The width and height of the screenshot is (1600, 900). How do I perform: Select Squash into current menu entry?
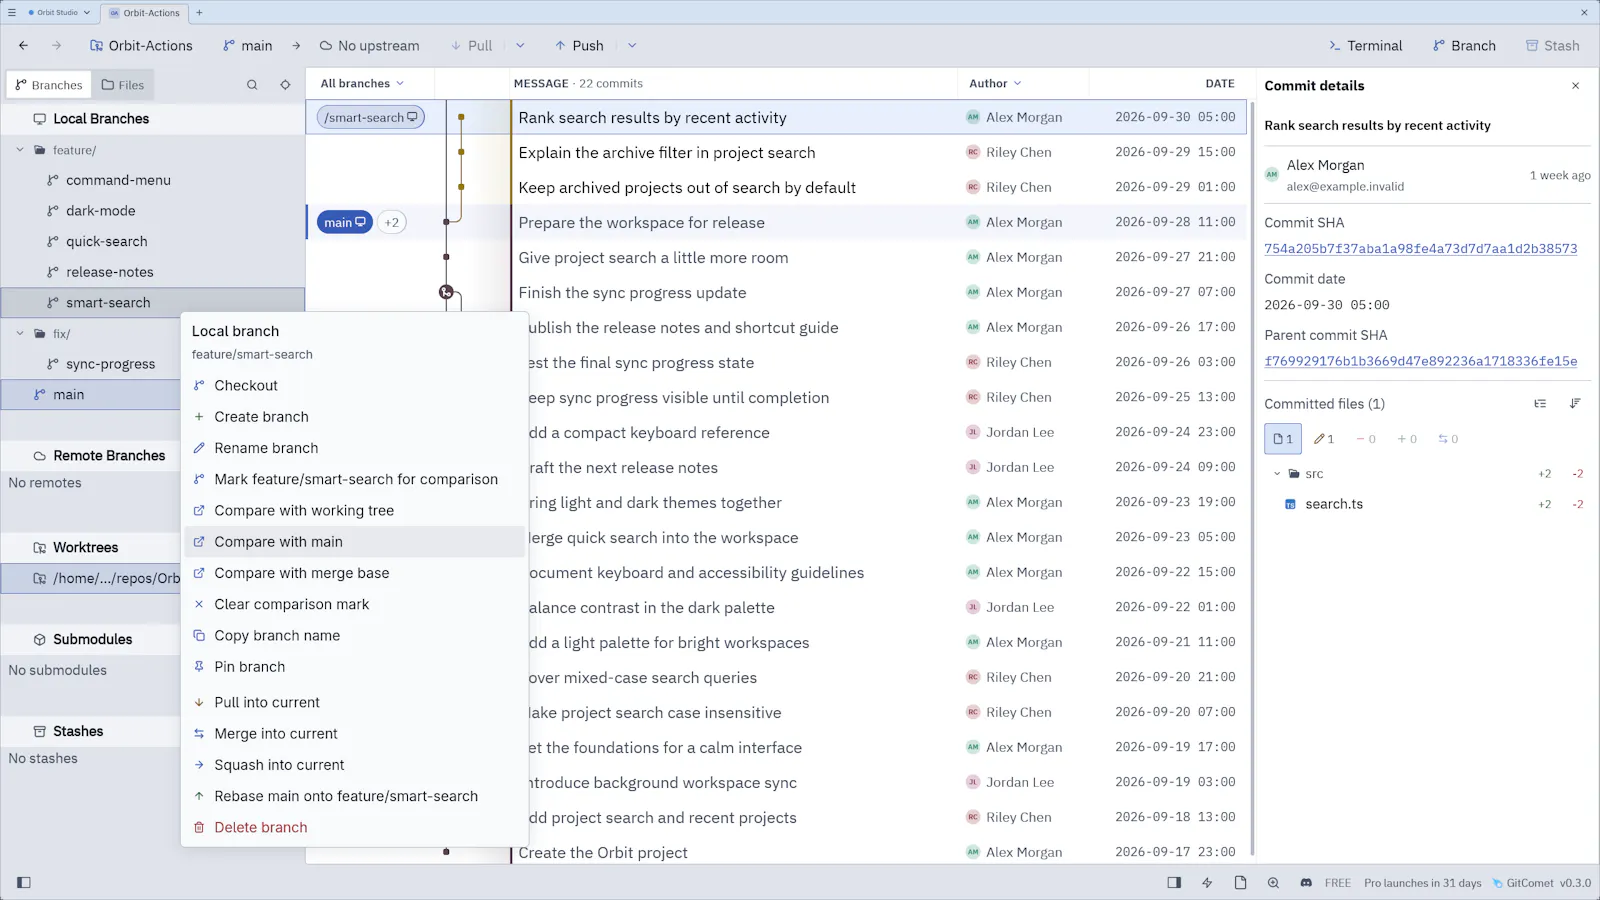[354, 765]
